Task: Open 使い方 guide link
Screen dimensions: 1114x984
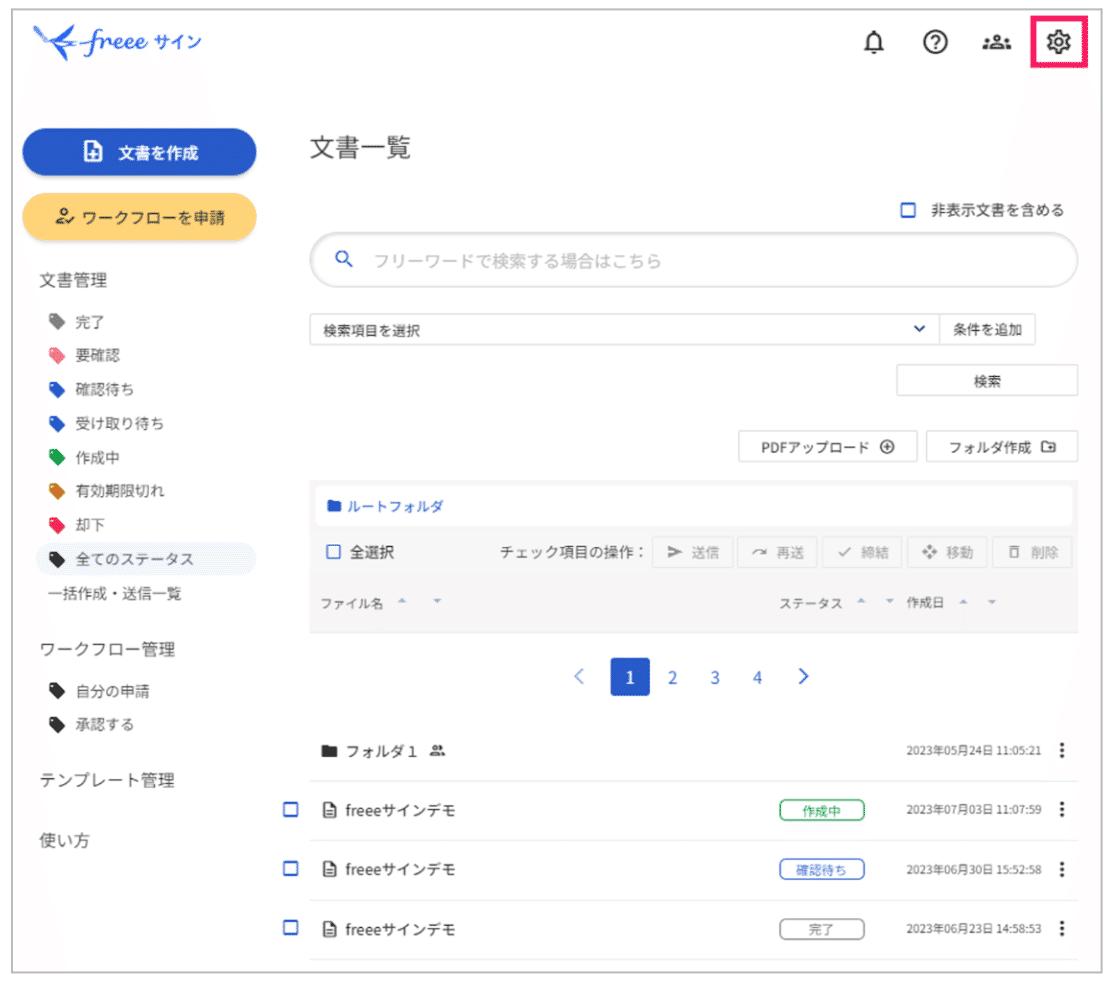Action: click(x=65, y=840)
